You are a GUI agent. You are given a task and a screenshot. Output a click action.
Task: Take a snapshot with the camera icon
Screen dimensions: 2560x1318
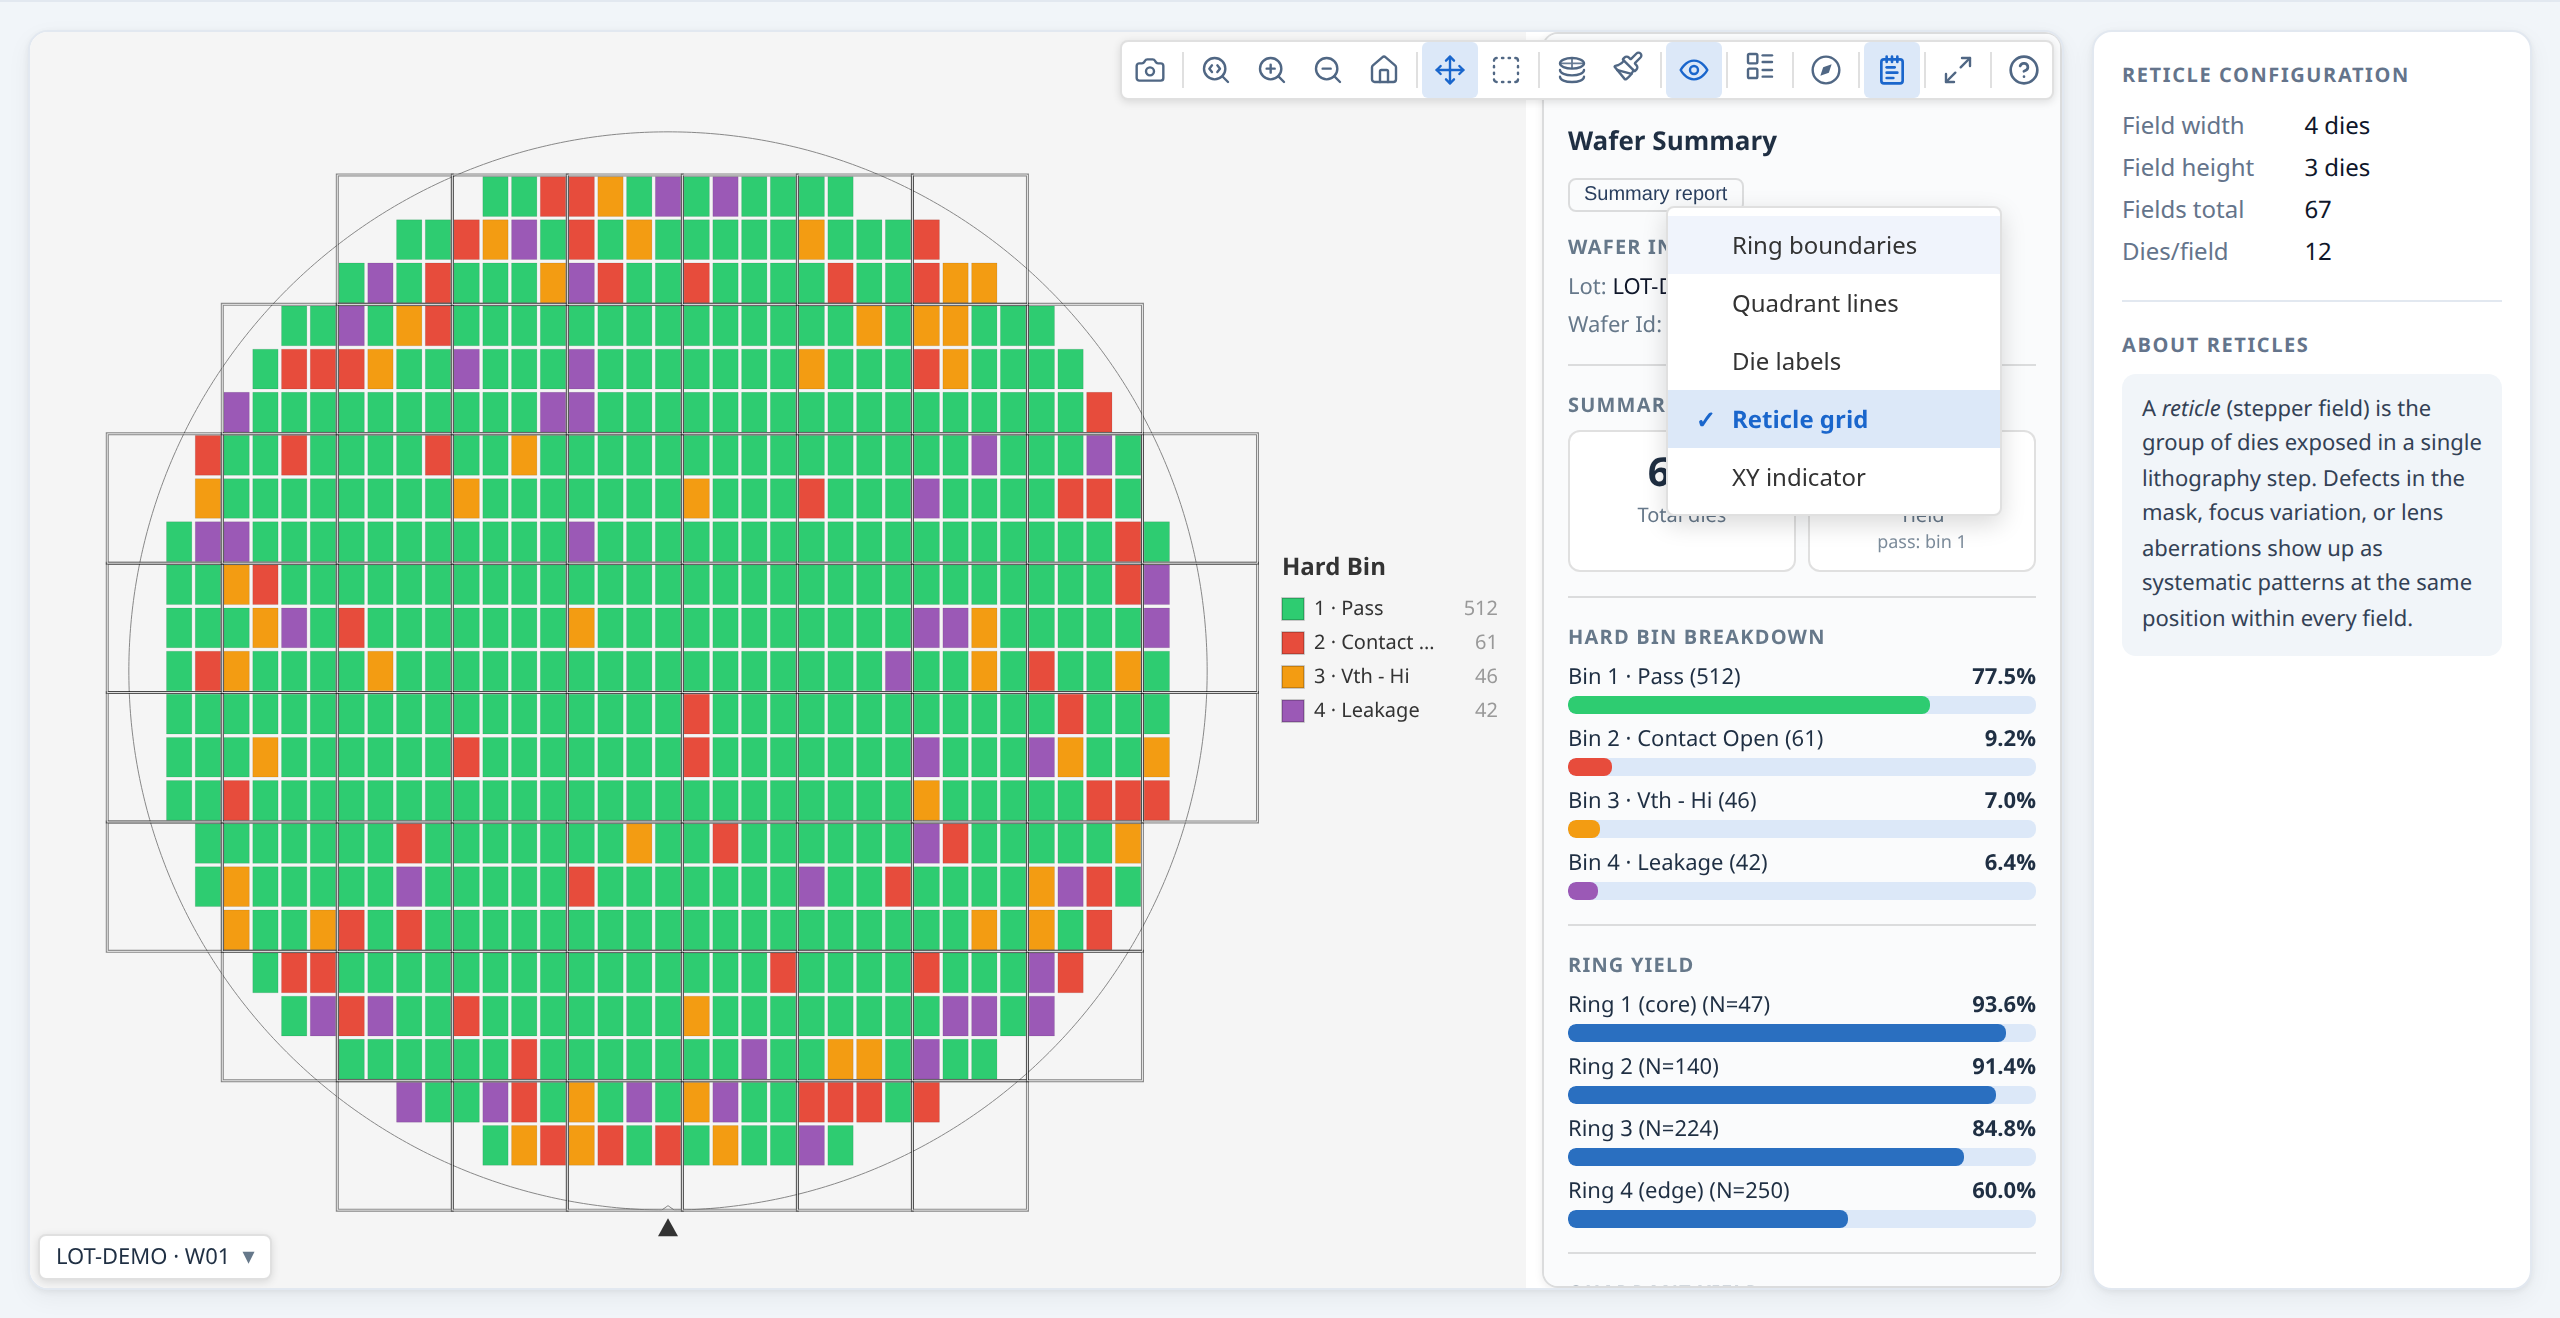click(1150, 70)
